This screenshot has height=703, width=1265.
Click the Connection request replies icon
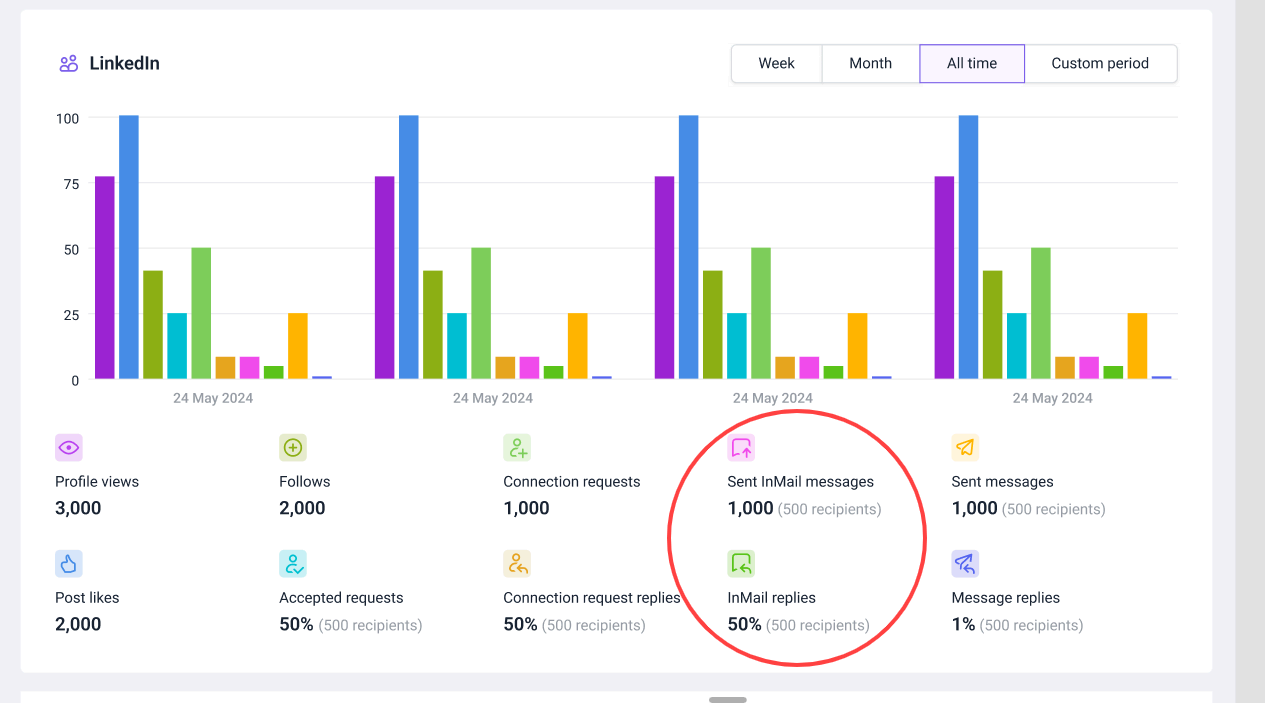(x=517, y=564)
